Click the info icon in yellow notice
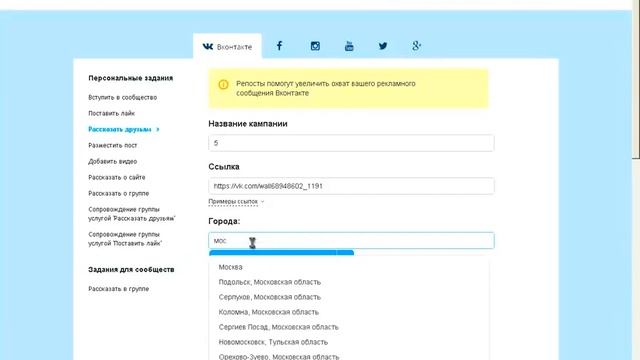 coord(223,84)
